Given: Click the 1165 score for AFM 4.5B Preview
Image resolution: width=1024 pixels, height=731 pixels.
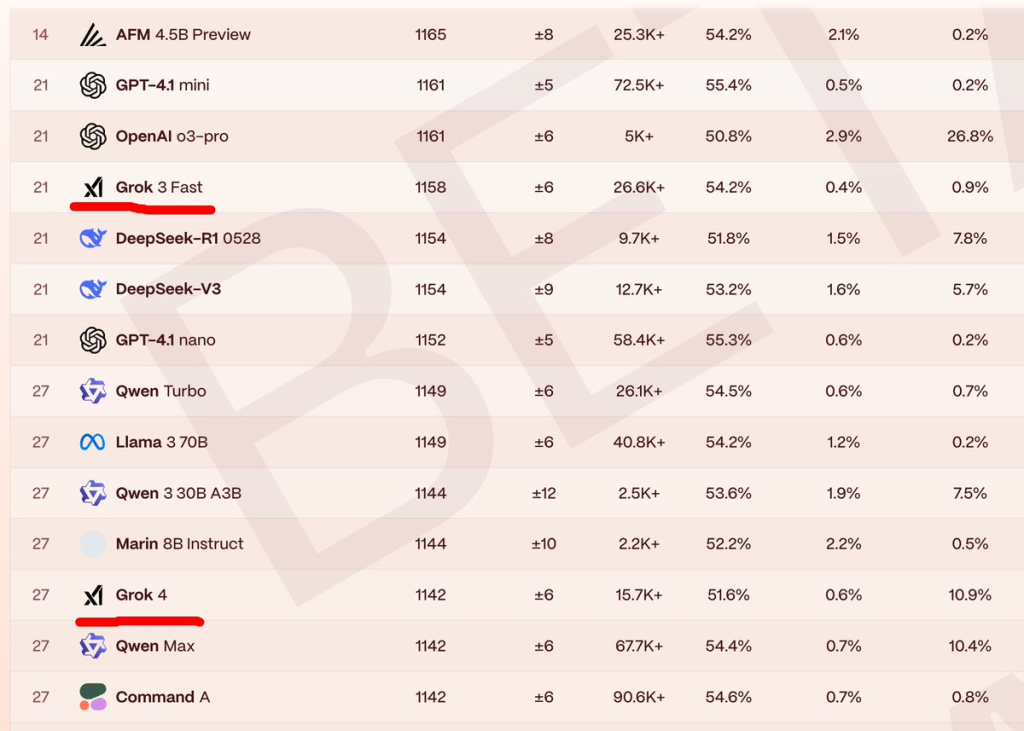Looking at the screenshot, I should [x=431, y=35].
